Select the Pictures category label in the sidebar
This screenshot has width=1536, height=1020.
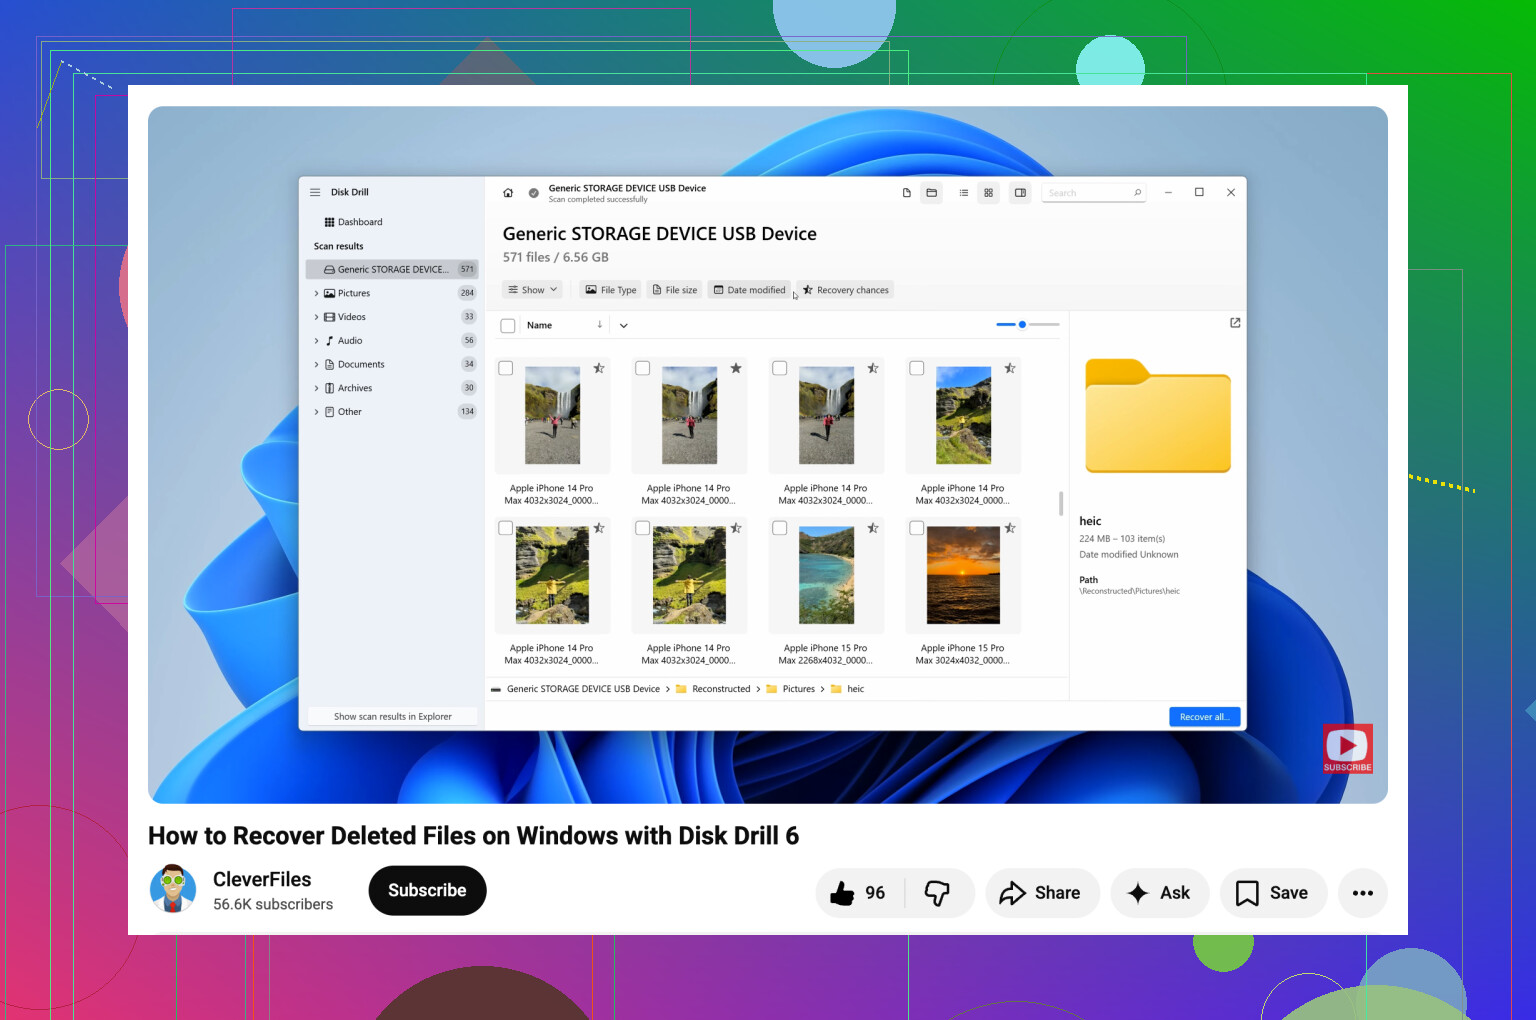[354, 293]
